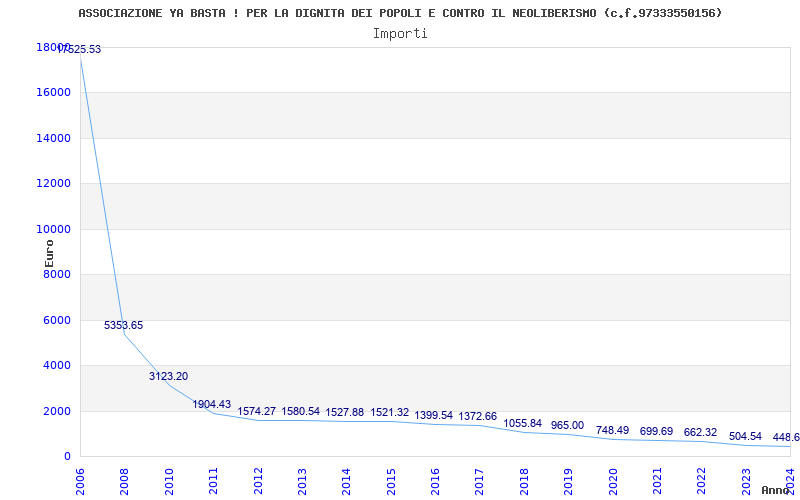This screenshot has width=800, height=500.
Task: Click the x-axis year 2018
Action: (524, 481)
